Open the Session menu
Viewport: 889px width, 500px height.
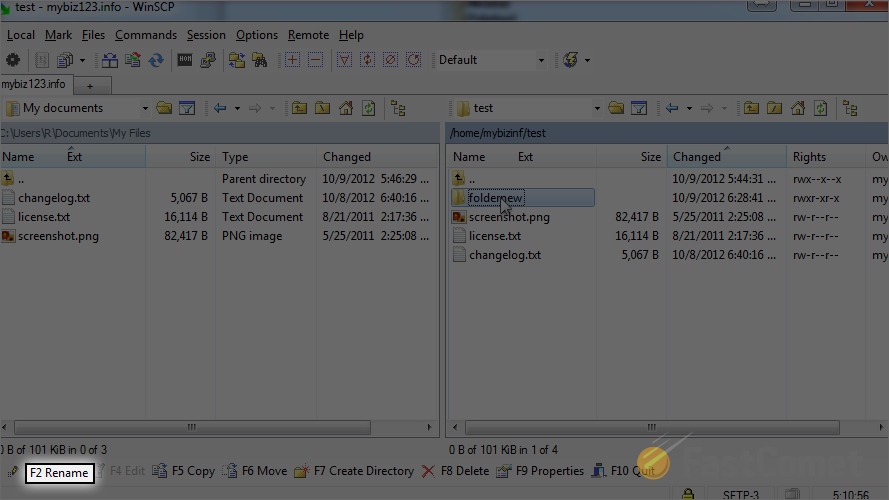tap(206, 35)
